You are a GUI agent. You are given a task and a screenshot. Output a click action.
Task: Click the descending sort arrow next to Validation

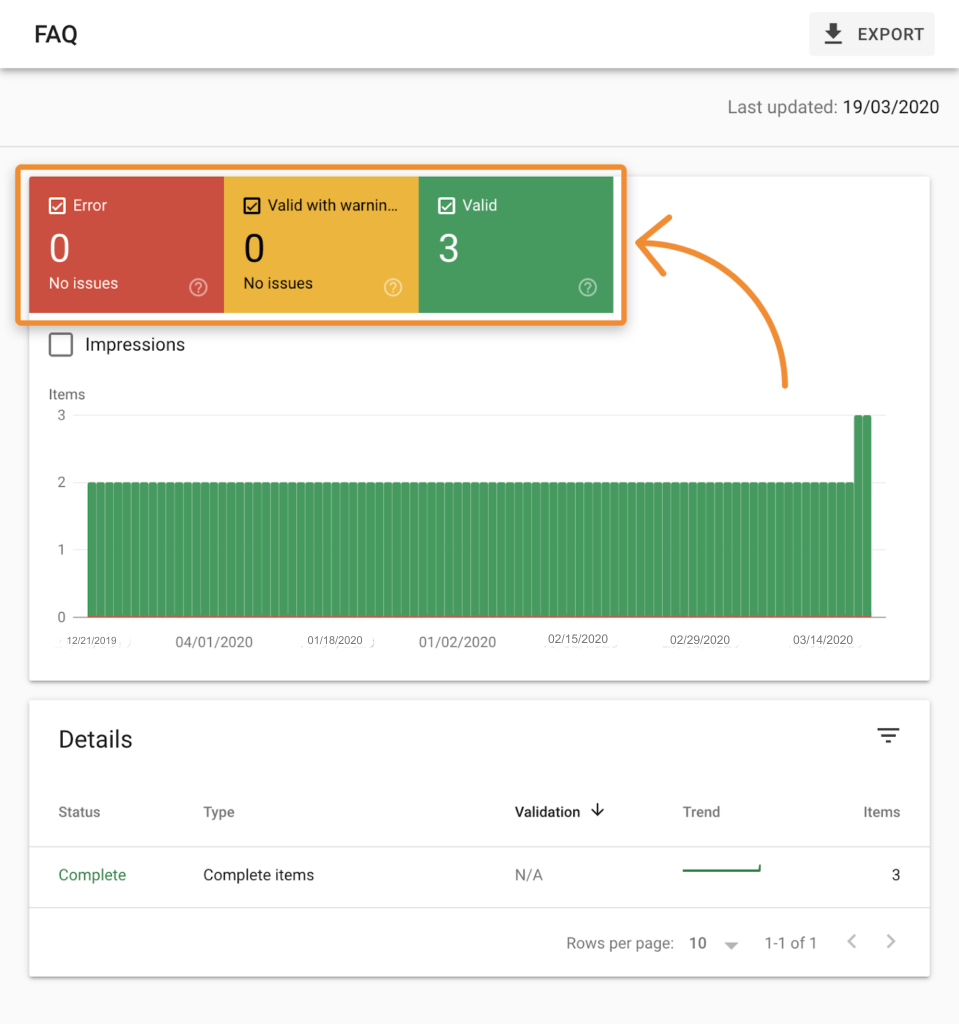[x=597, y=812]
